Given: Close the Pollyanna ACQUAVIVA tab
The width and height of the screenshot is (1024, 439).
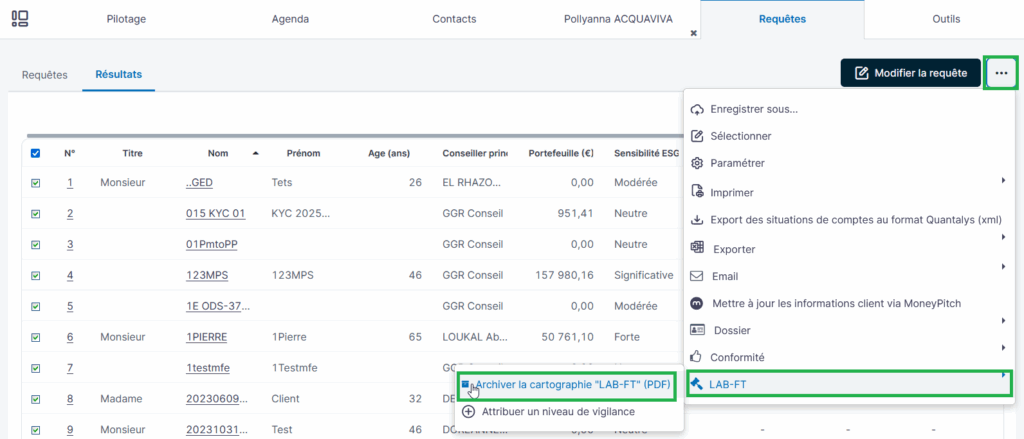Looking at the screenshot, I should click(693, 33).
